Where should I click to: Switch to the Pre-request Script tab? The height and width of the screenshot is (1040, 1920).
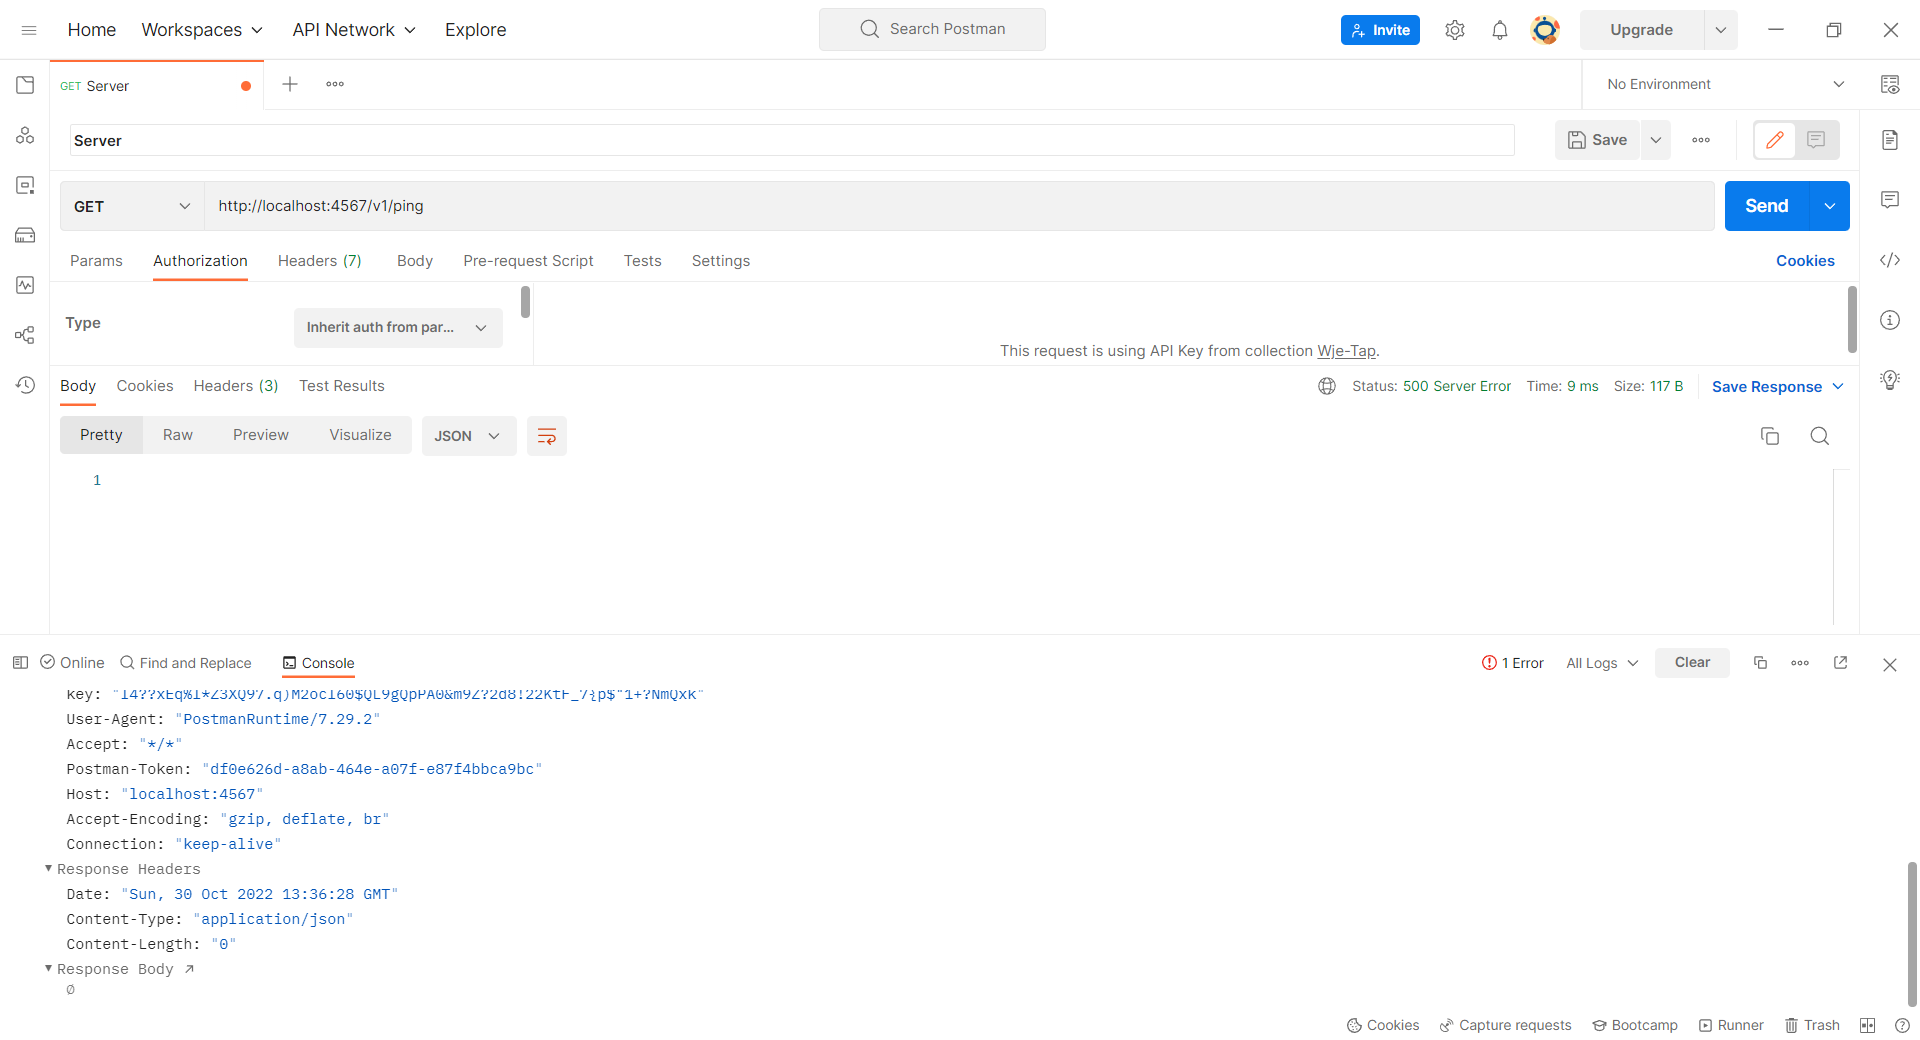pyautogui.click(x=528, y=261)
